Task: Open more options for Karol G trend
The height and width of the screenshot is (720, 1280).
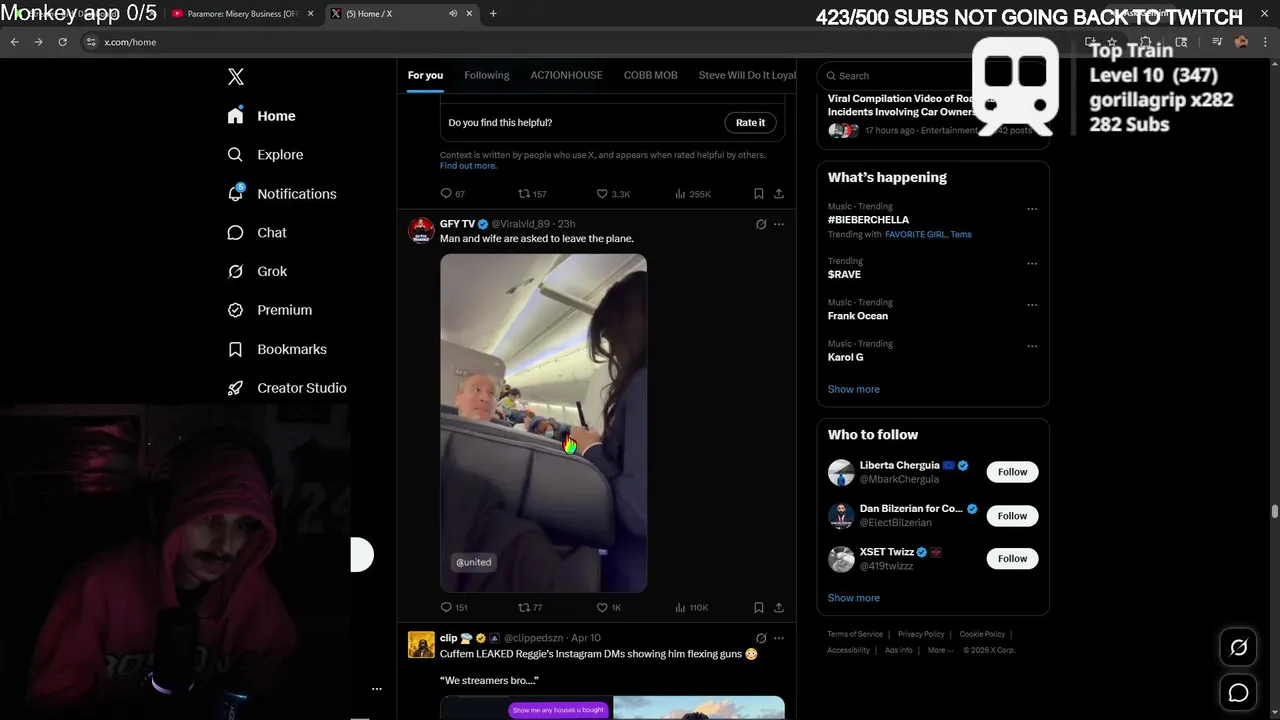Action: click(x=1032, y=346)
